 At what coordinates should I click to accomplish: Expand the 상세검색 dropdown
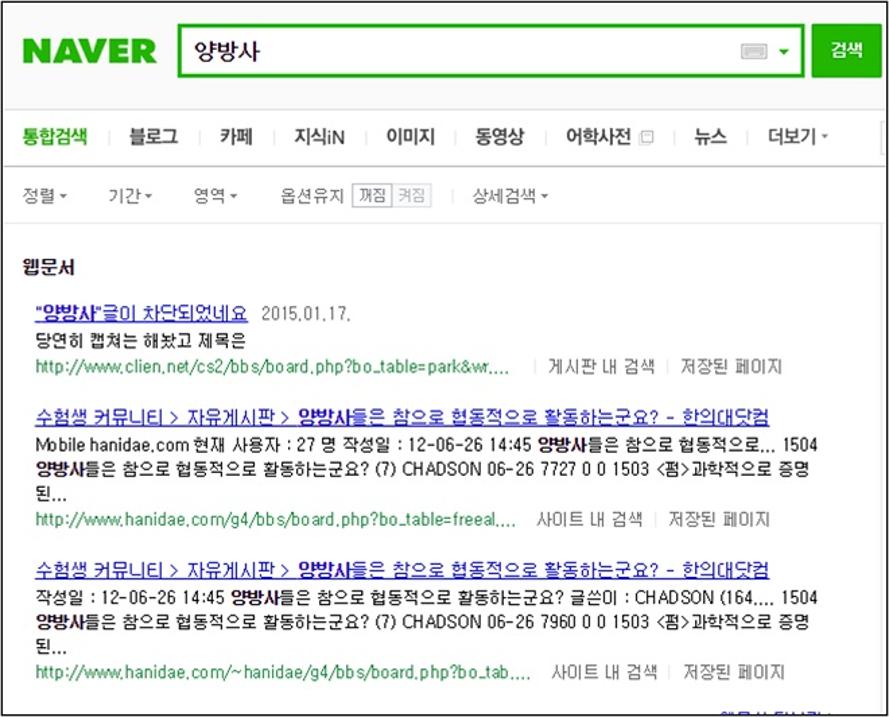(510, 196)
